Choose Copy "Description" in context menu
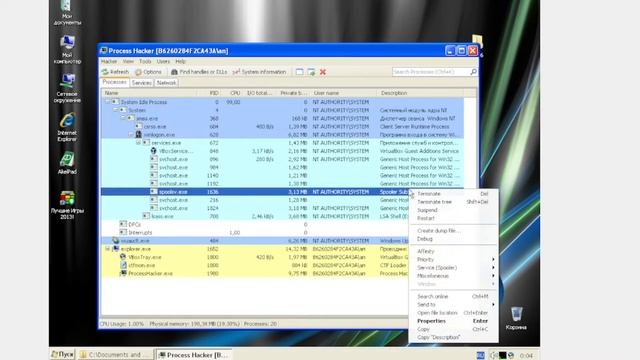640x360 pixels. (x=453, y=337)
